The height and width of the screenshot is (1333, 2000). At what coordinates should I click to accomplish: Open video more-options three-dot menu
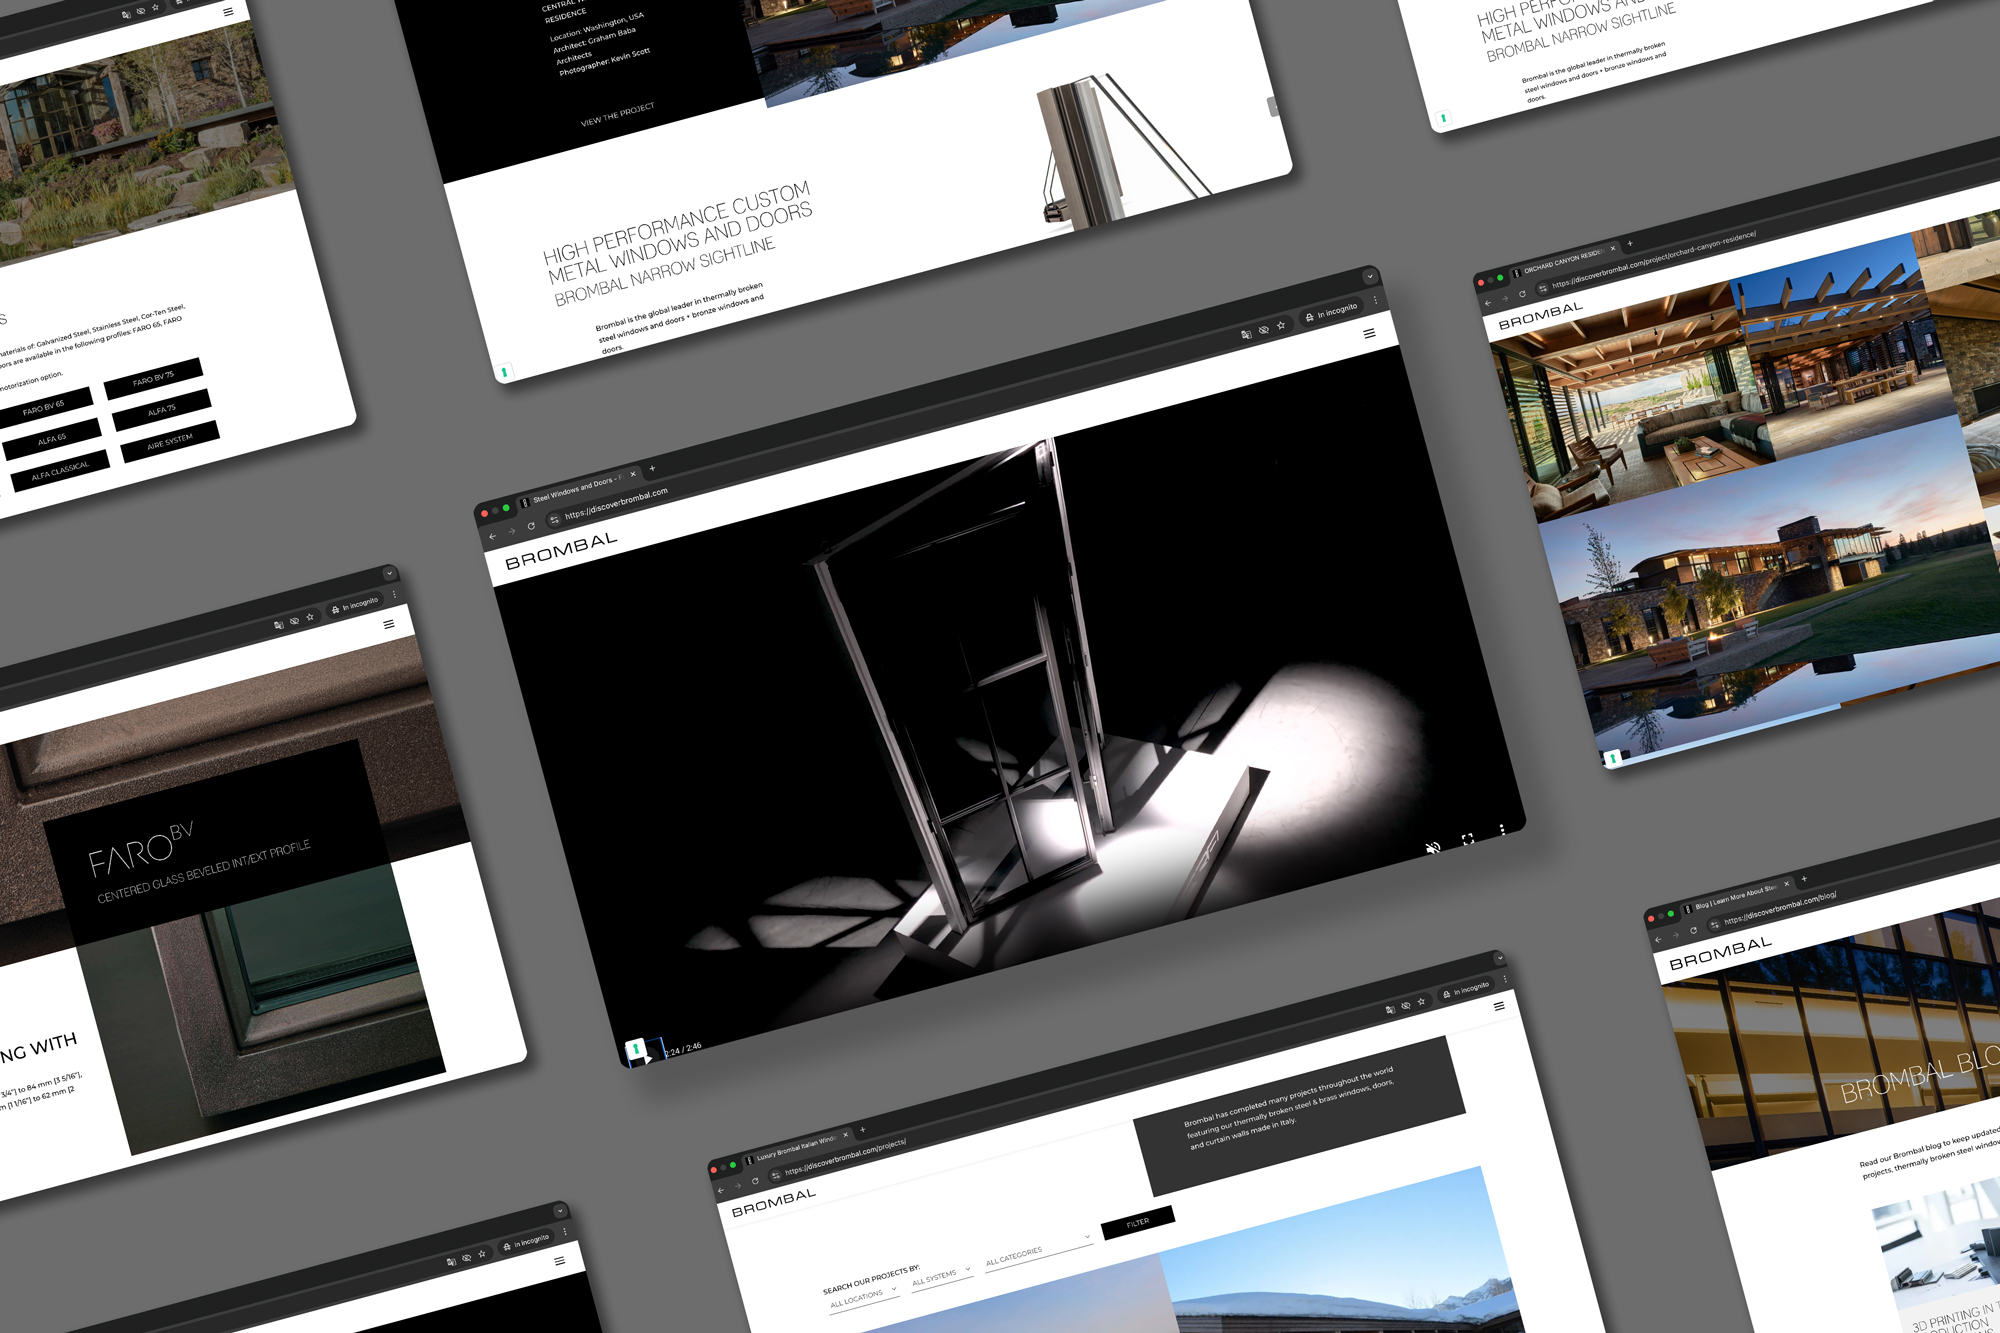[x=1502, y=830]
